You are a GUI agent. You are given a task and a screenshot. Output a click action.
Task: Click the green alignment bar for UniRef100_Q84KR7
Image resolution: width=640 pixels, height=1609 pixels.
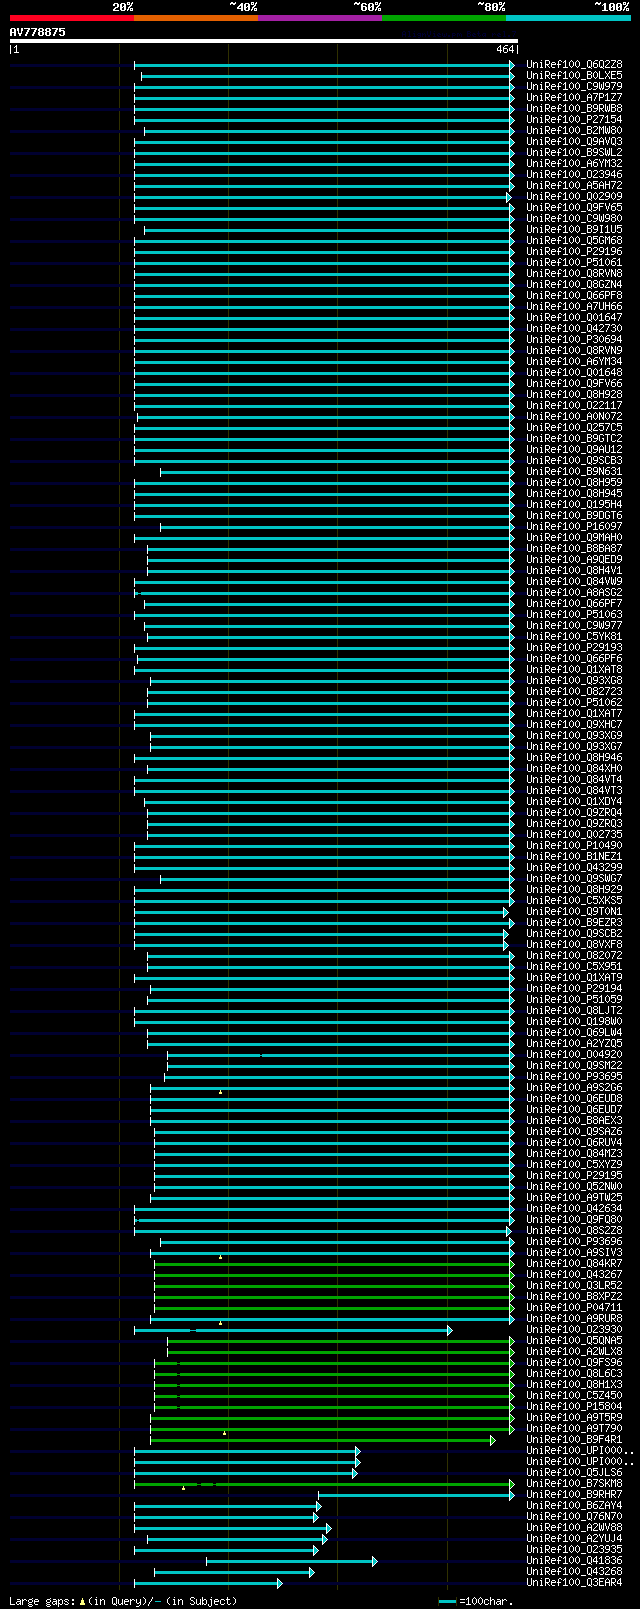coord(334,1264)
